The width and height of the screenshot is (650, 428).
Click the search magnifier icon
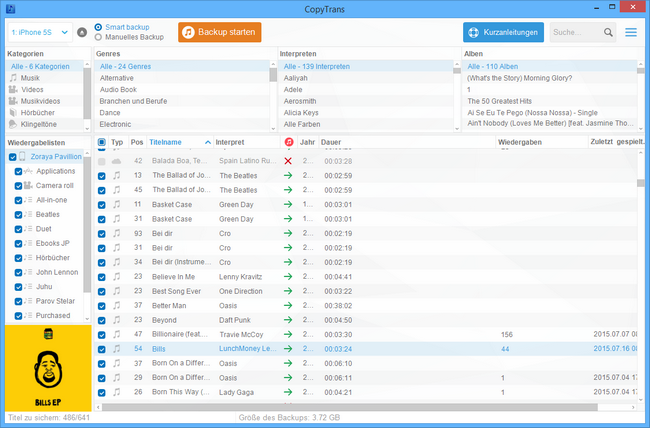609,33
